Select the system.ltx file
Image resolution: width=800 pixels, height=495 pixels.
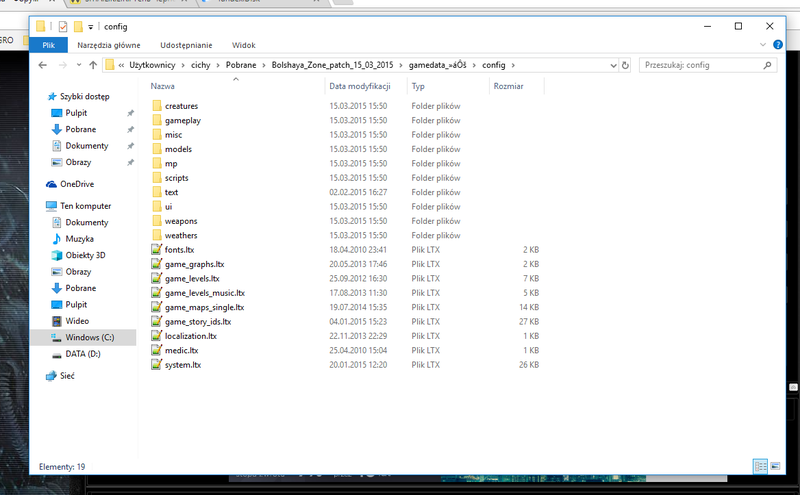[x=183, y=365]
